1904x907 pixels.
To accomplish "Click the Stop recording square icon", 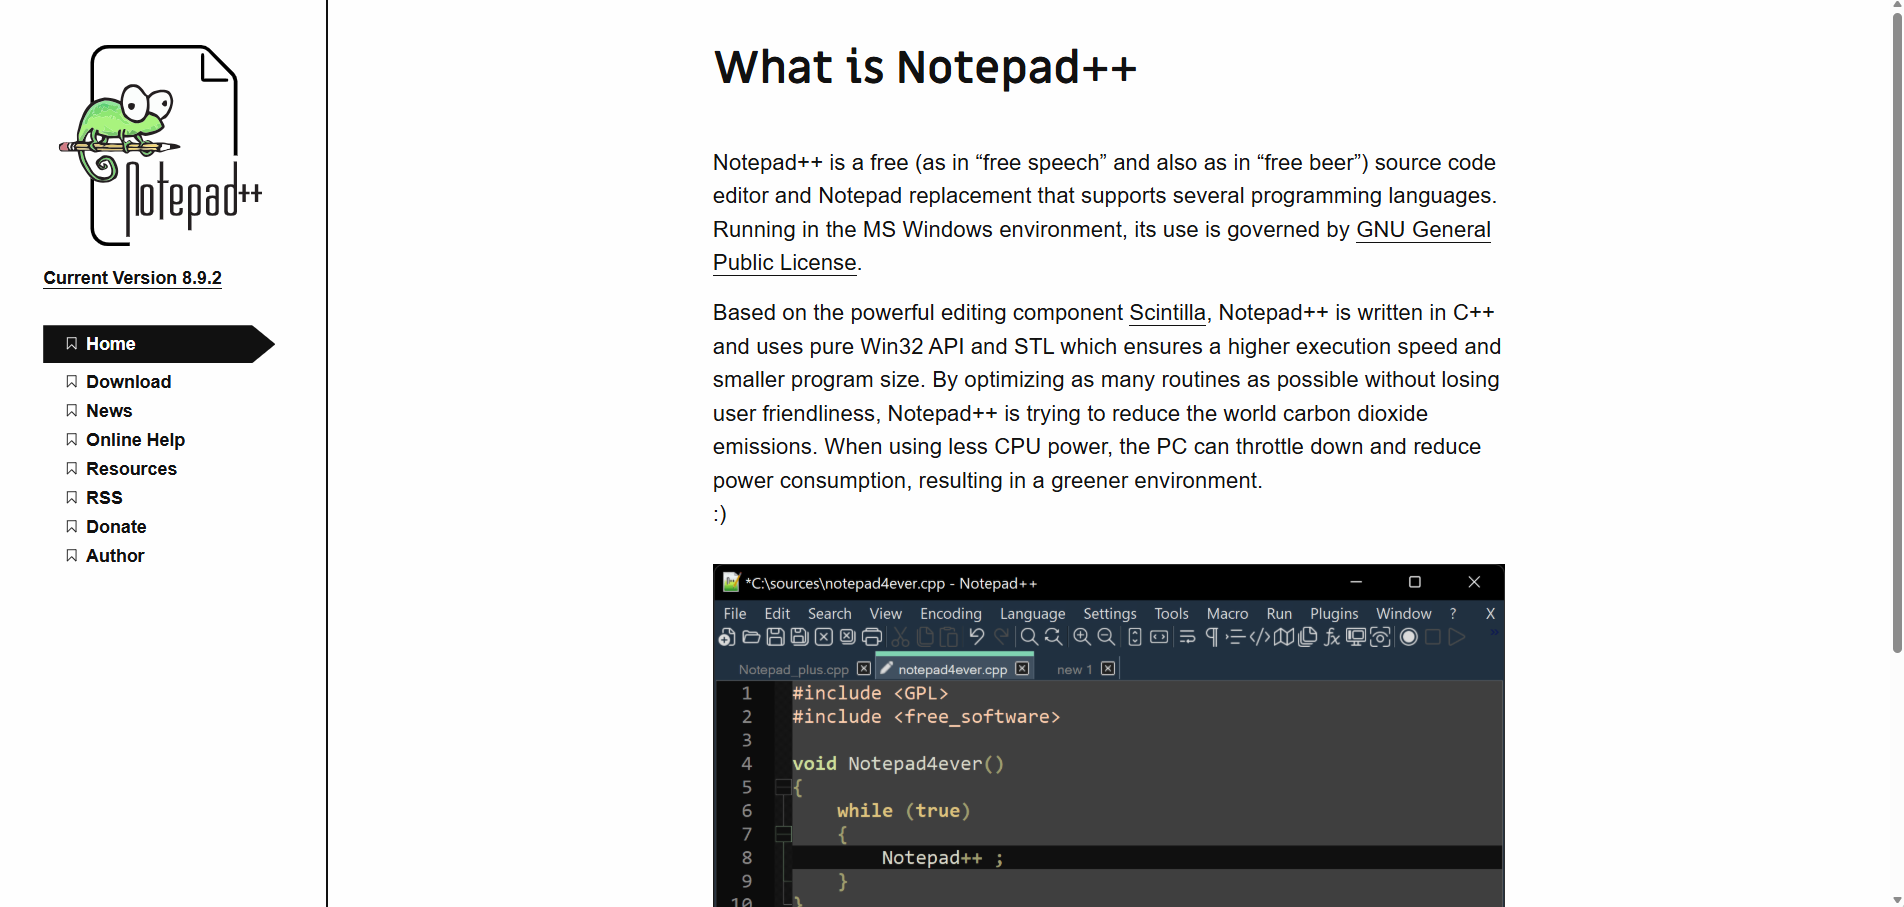I will coord(1433,637).
